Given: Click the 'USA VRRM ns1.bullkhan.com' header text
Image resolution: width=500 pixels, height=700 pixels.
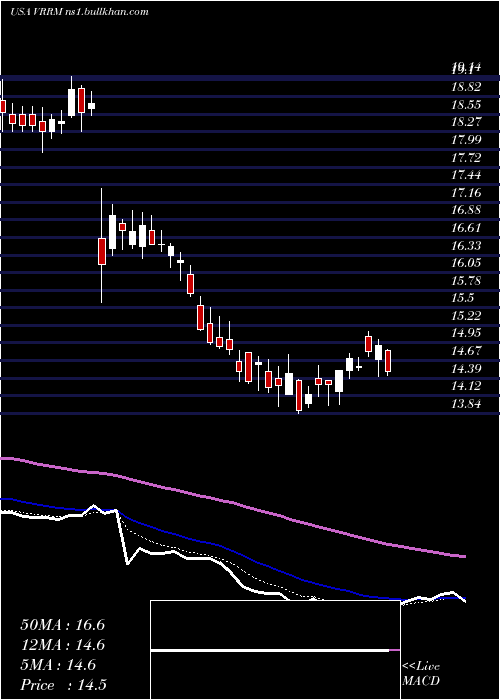Looking at the screenshot, I should pyautogui.click(x=79, y=12).
